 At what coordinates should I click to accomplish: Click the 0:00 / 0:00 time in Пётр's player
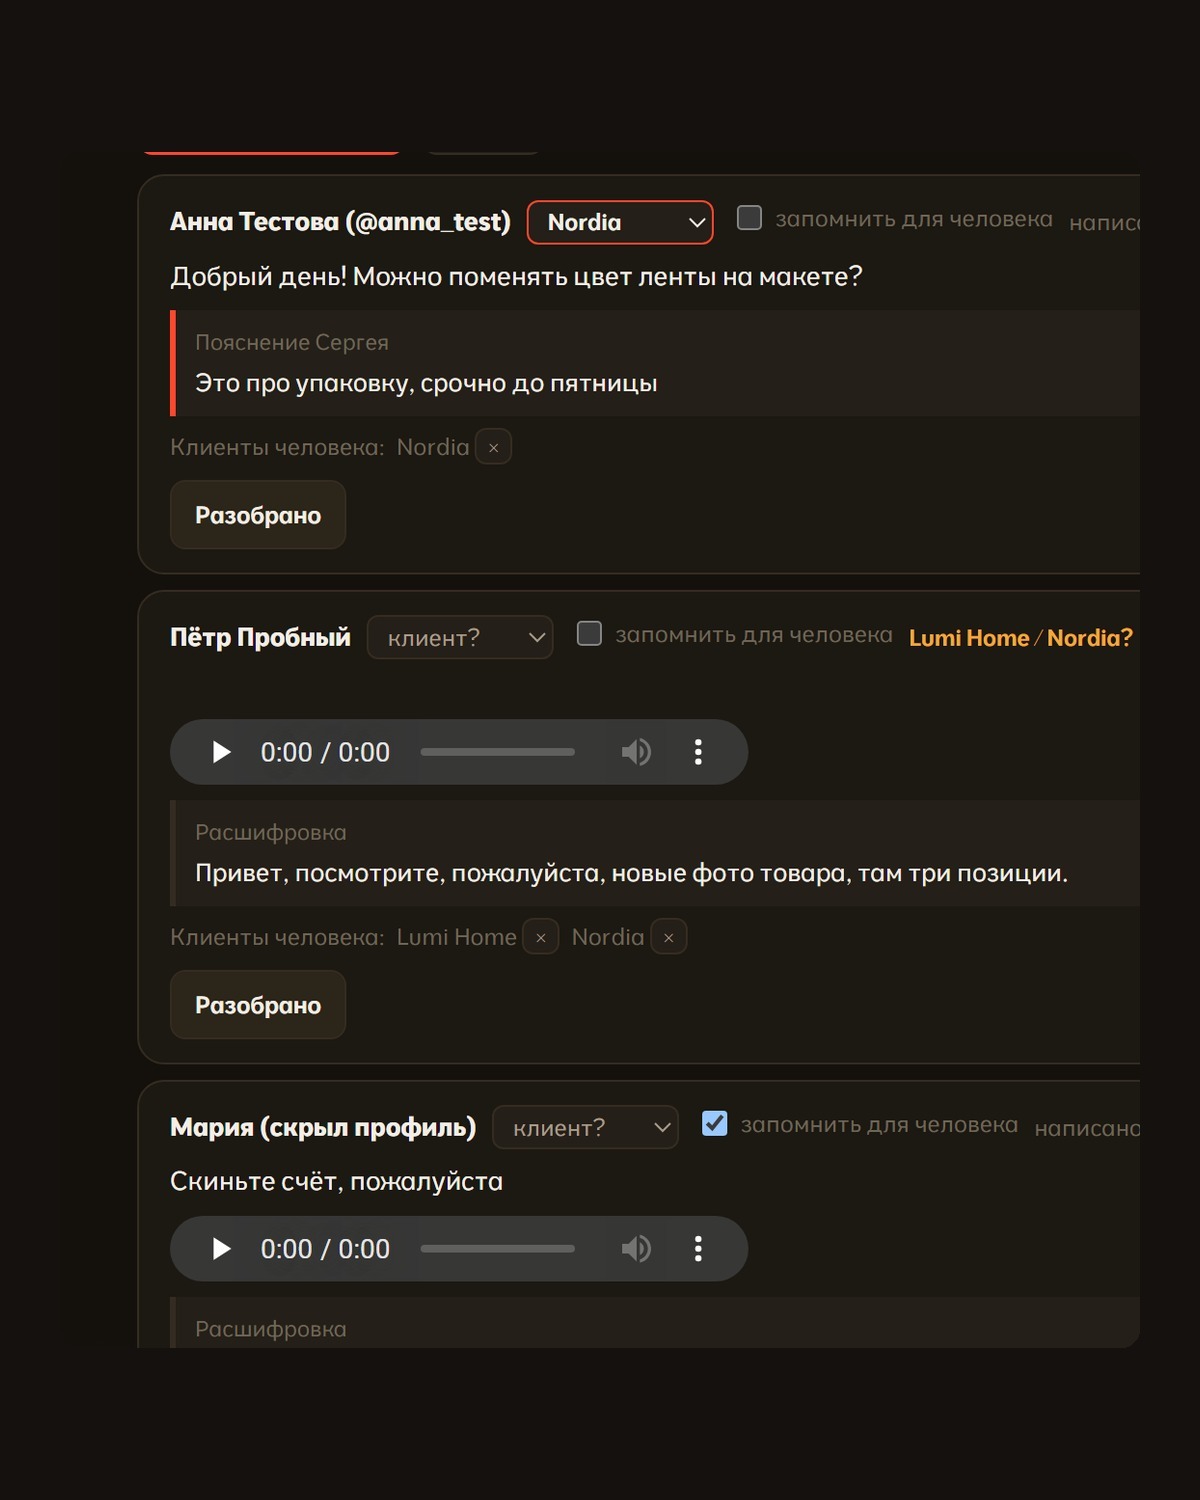click(325, 752)
